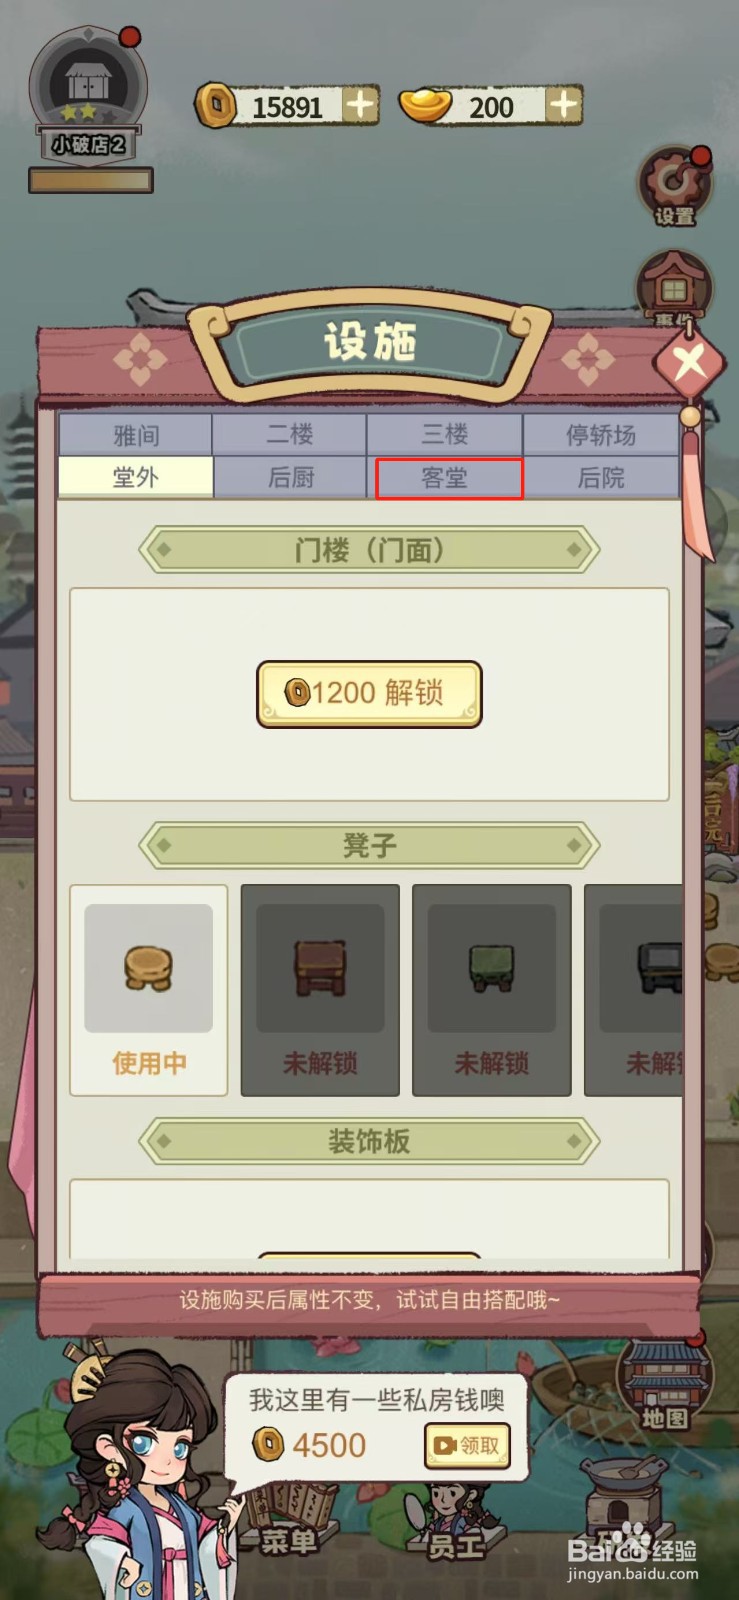
Task: Select the locked brown chair item
Action: (x=320, y=990)
